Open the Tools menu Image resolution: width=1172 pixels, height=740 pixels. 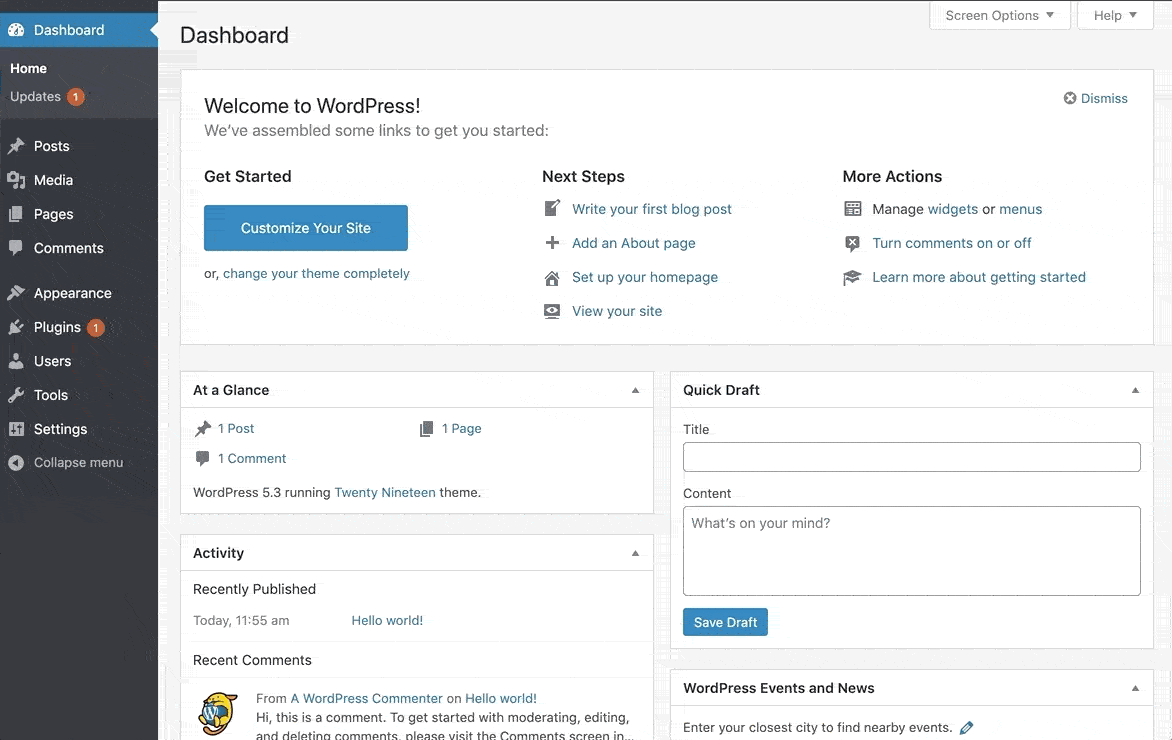[78, 395]
